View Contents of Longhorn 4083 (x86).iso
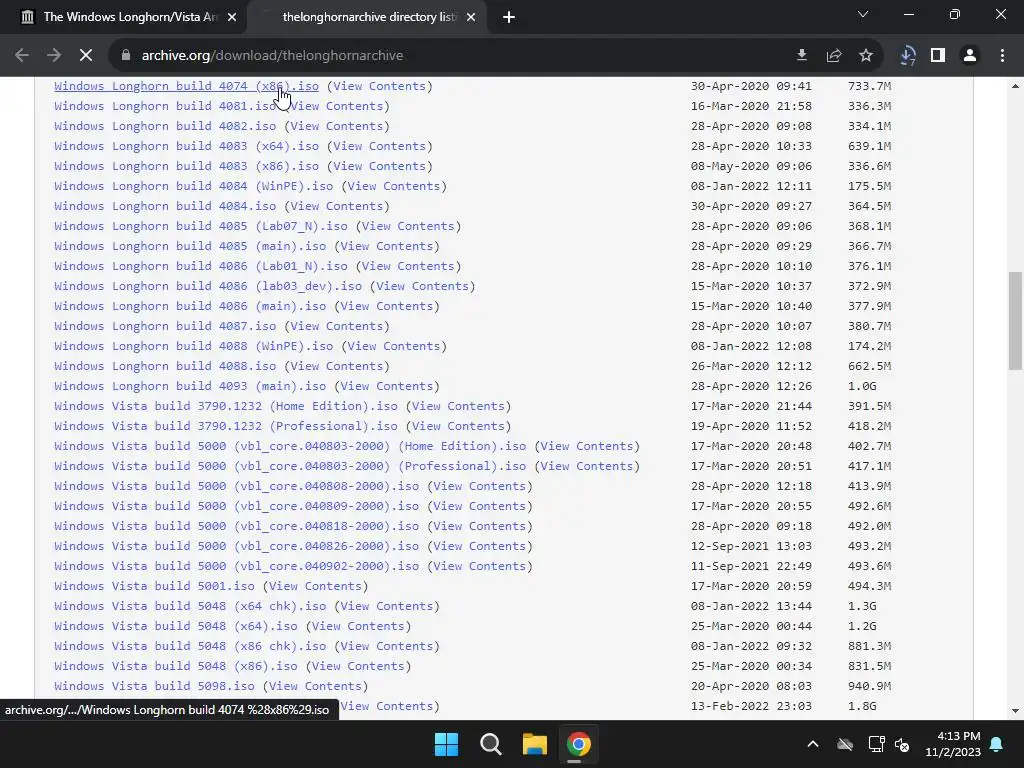Screen dimensions: 1024x768 point(379,166)
